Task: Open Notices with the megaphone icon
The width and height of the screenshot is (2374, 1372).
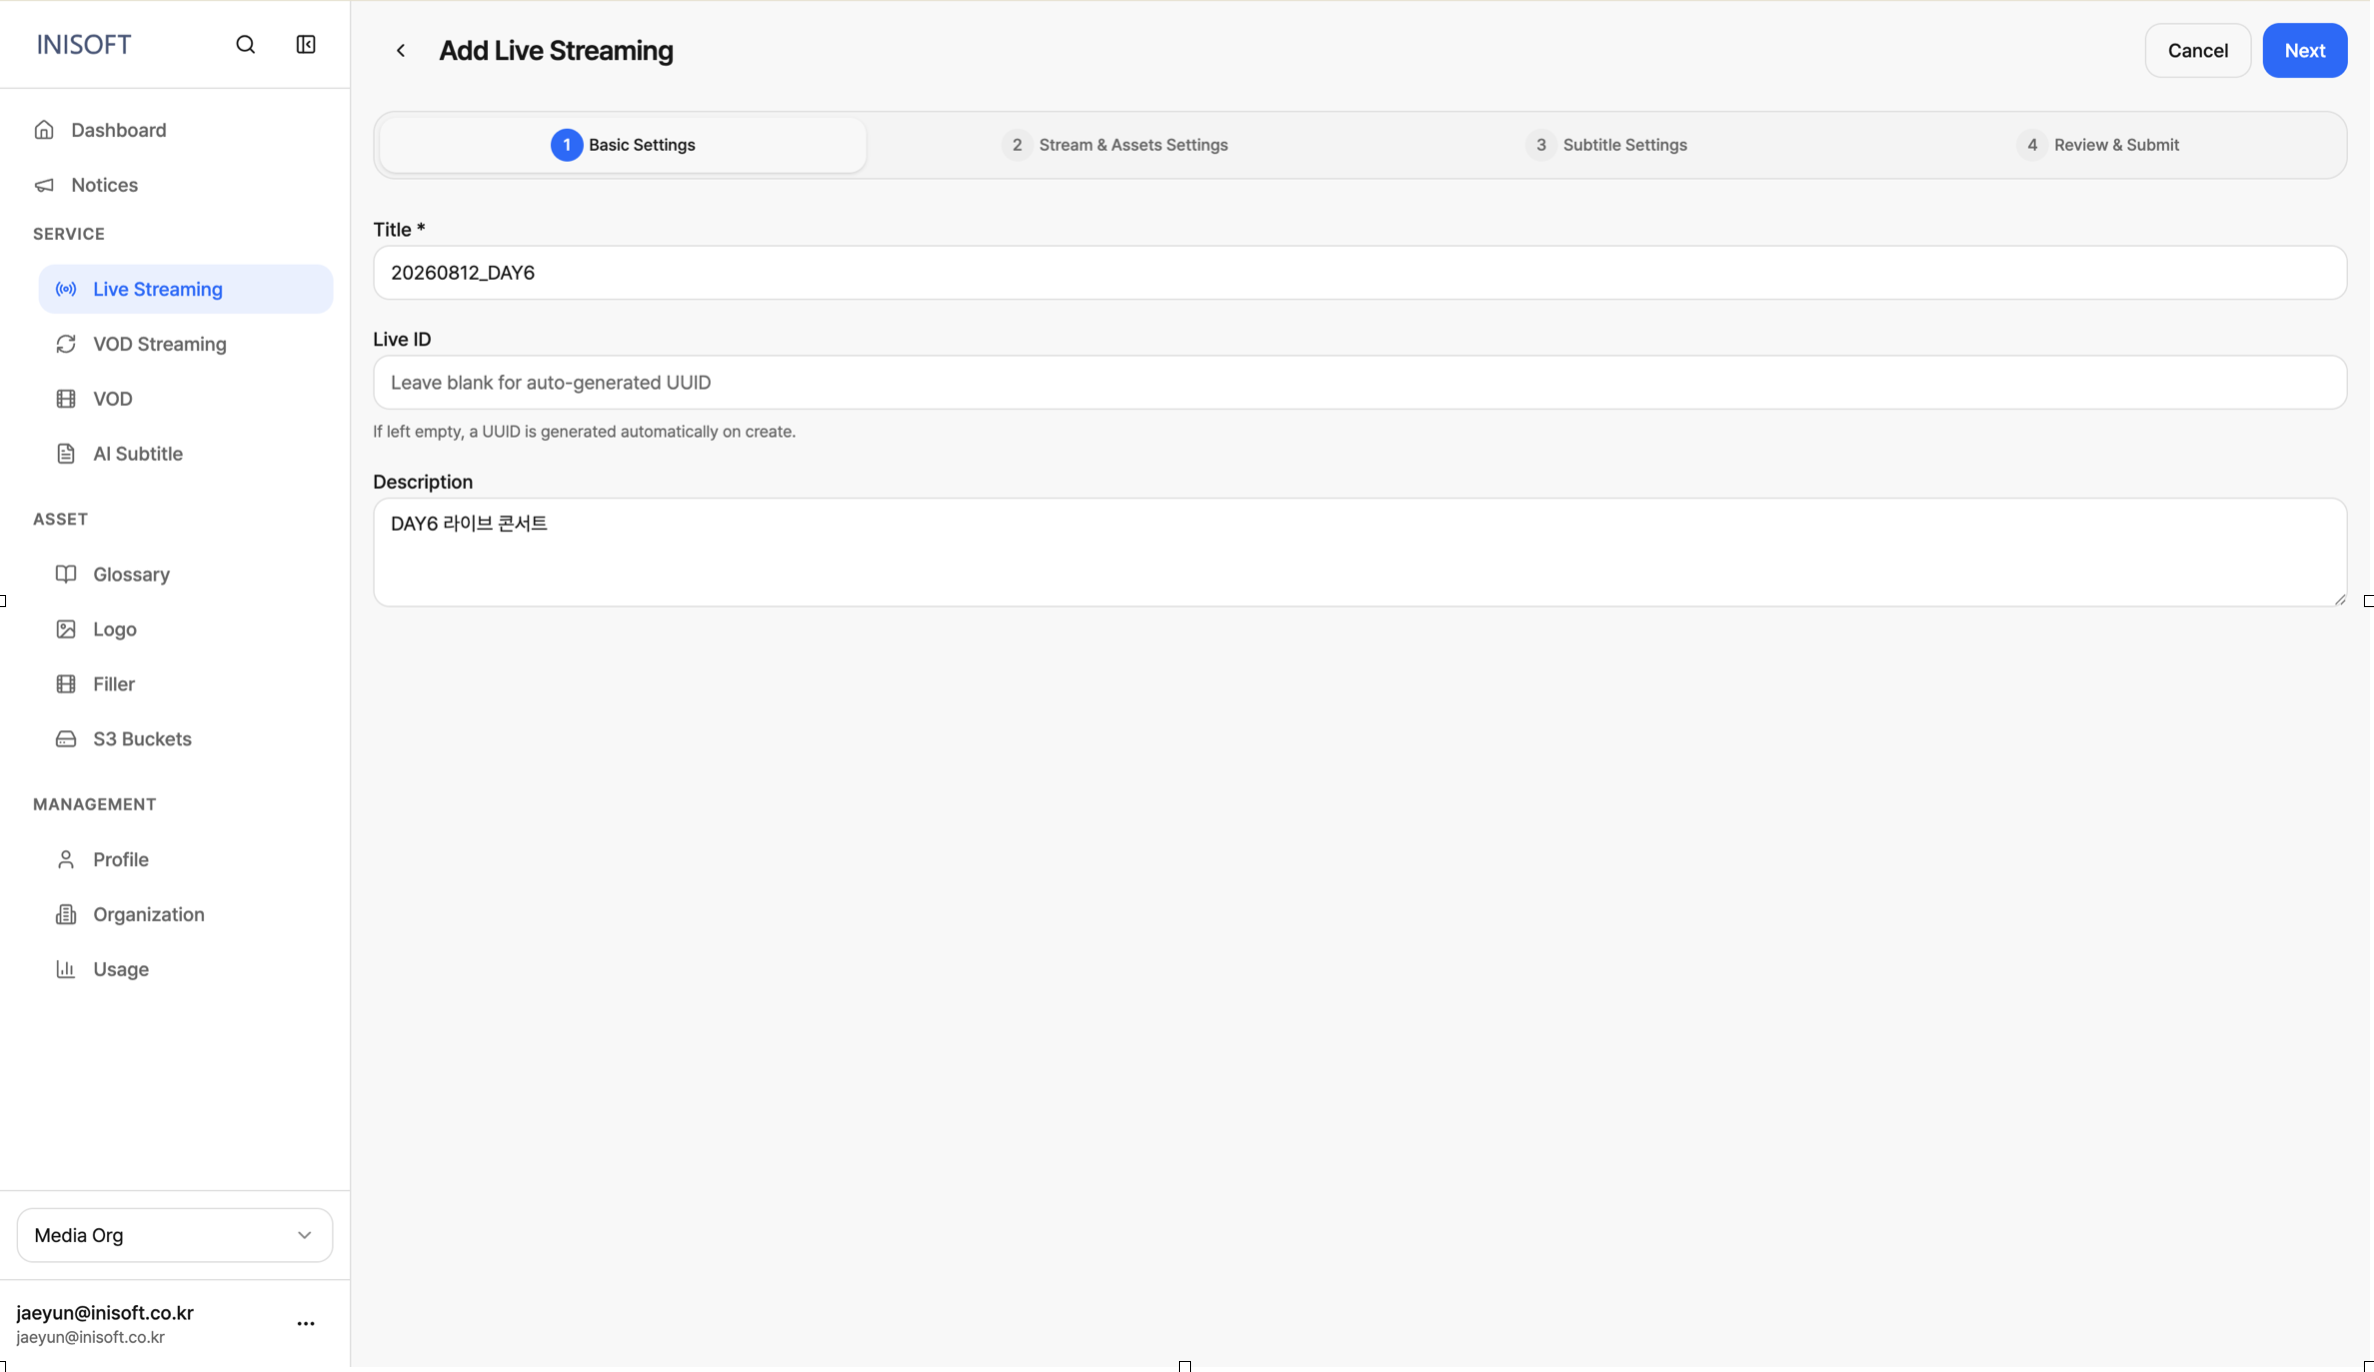Action: (x=44, y=185)
